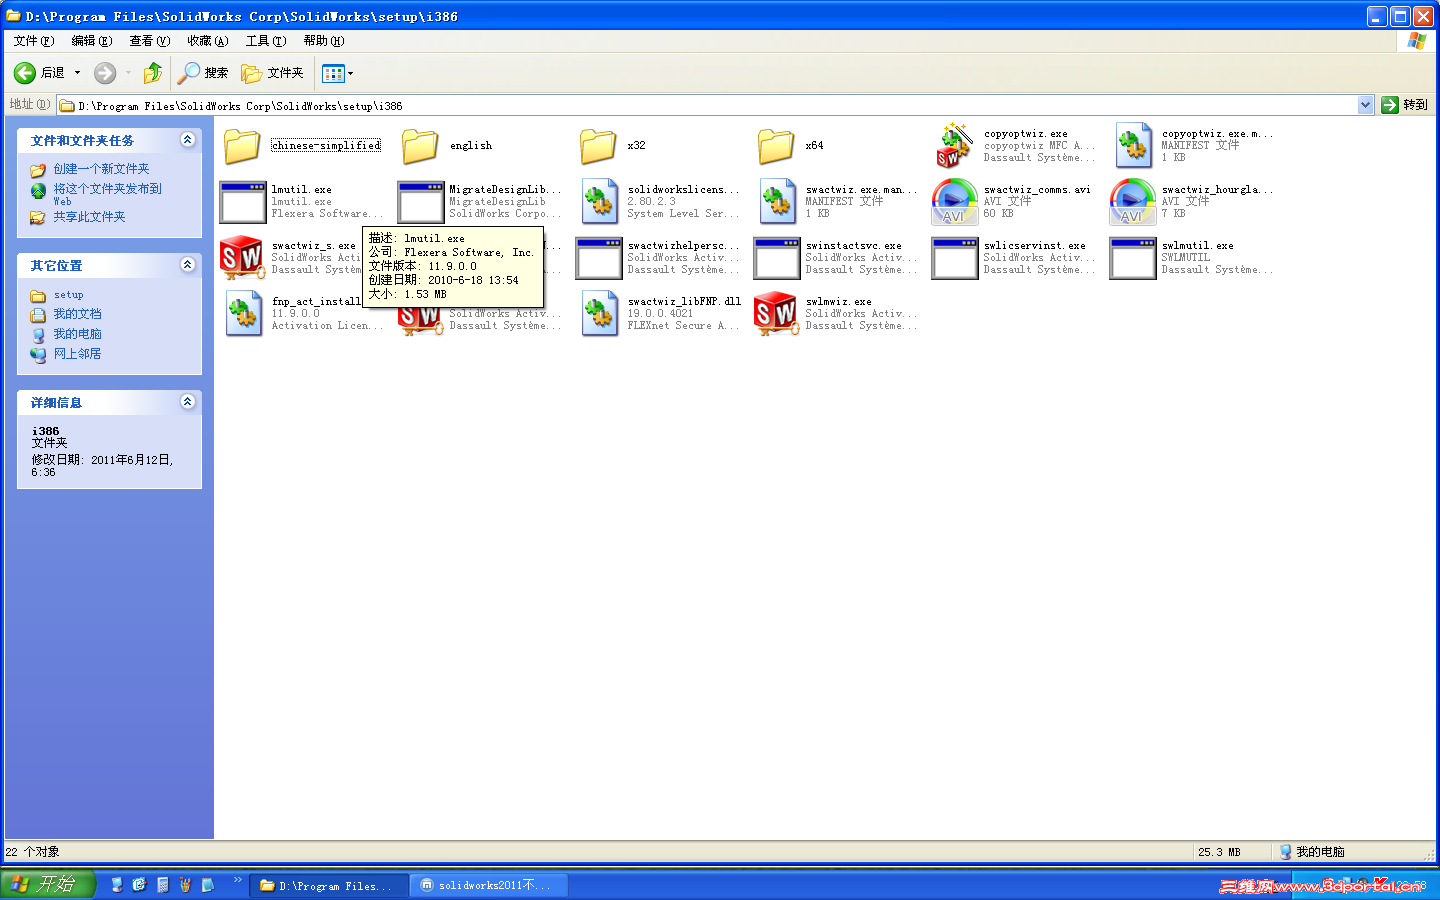This screenshot has width=1440, height=900.
Task: Open the 收藏(A) menu
Action: 208,41
